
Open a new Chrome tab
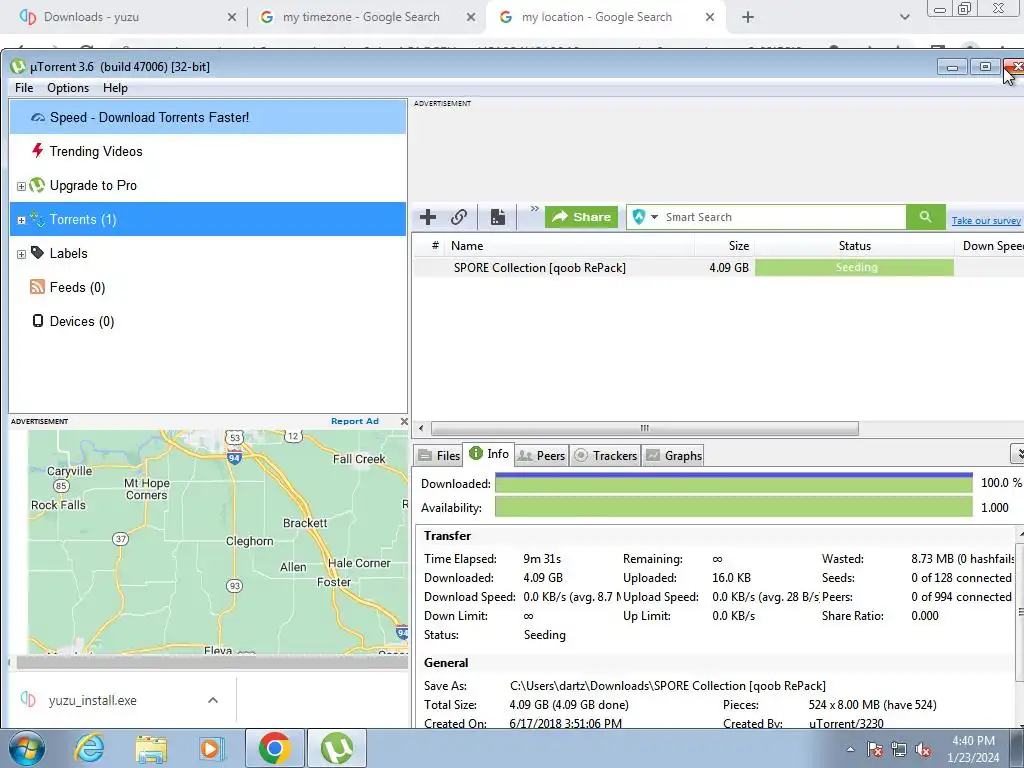coord(748,17)
